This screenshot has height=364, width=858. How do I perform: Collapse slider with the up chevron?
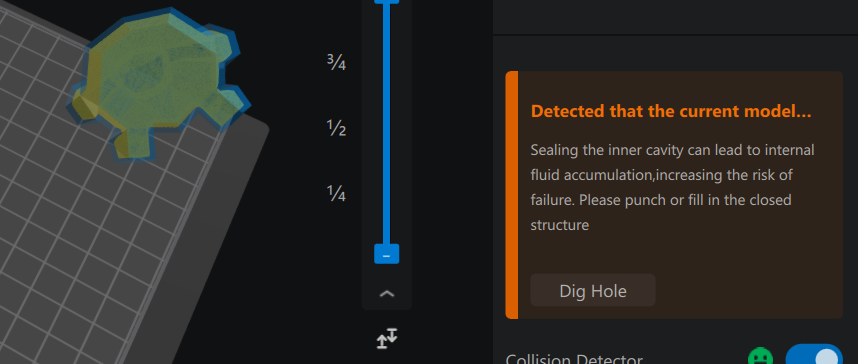coord(387,293)
